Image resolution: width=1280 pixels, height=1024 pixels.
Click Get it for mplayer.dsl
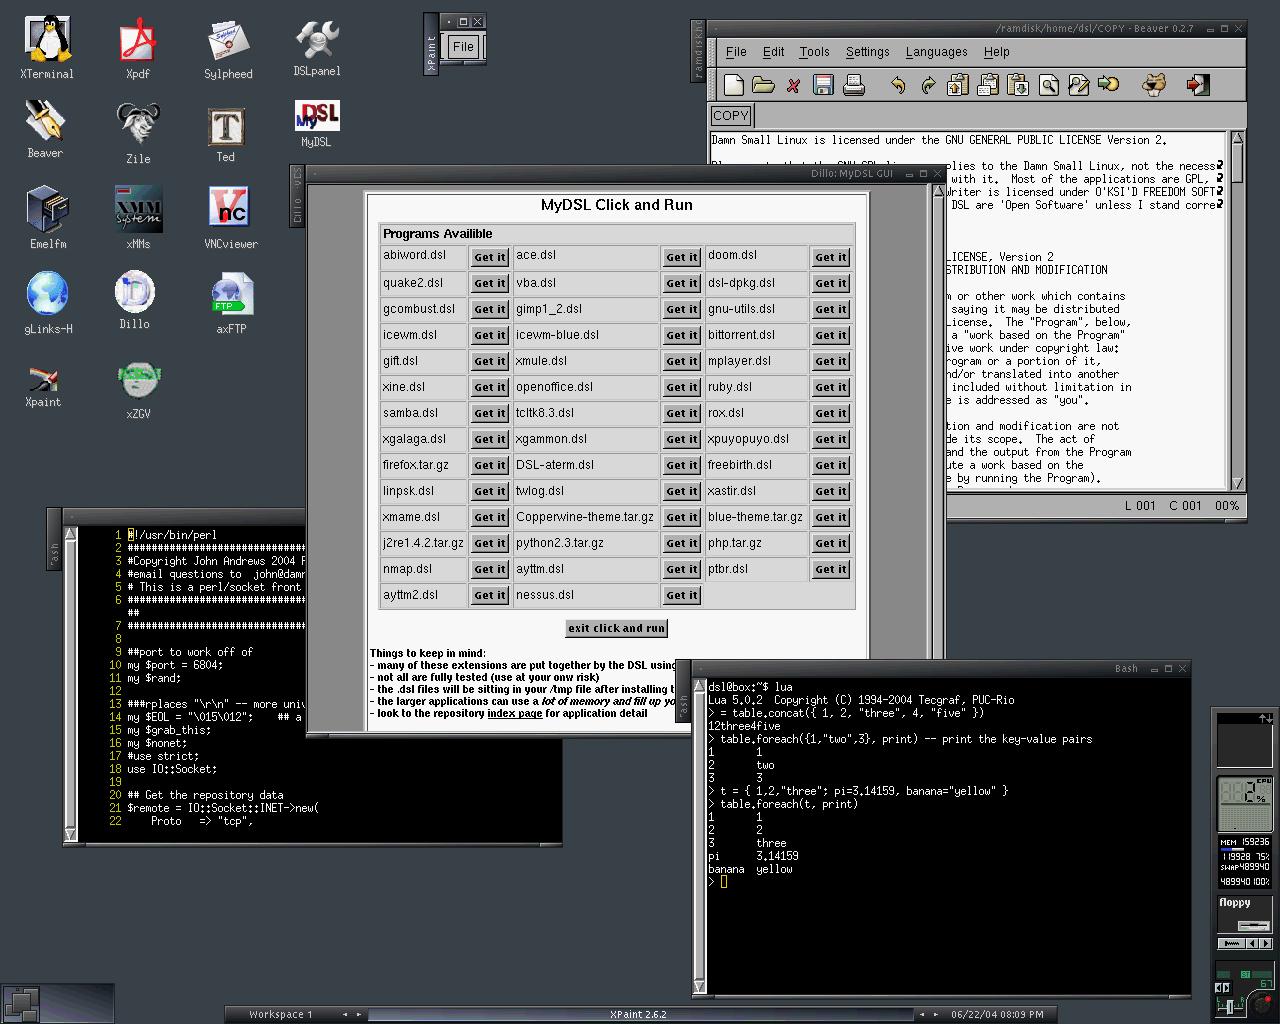[x=830, y=361]
